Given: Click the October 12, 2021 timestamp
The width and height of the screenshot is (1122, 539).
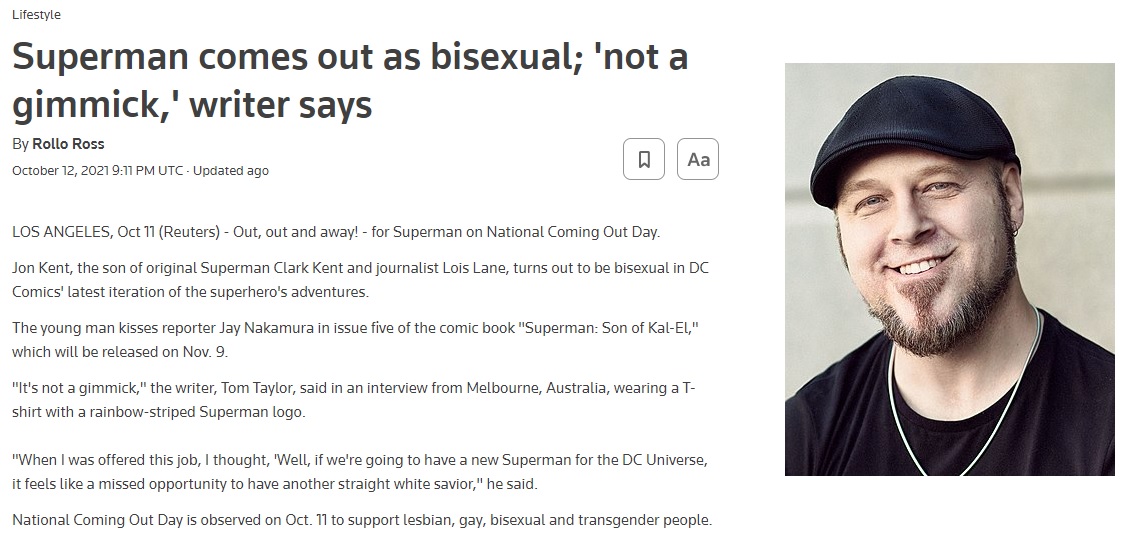Looking at the screenshot, I should [x=97, y=170].
